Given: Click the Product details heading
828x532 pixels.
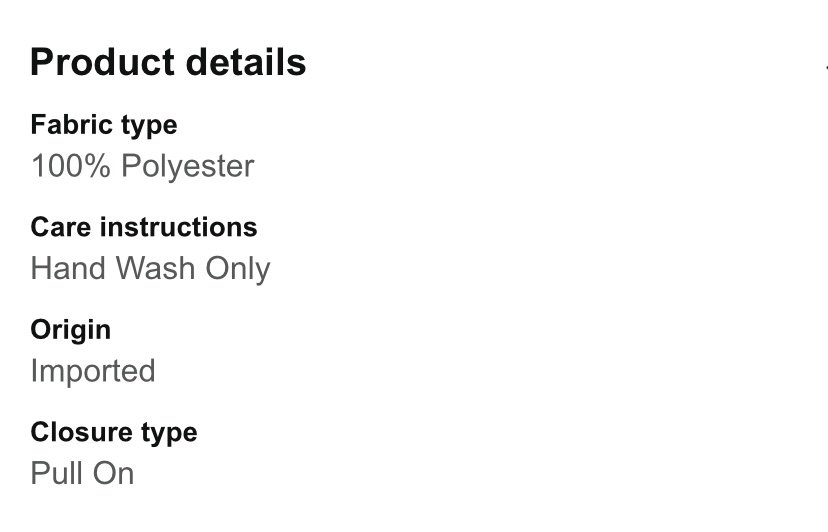Looking at the screenshot, I should tap(168, 62).
